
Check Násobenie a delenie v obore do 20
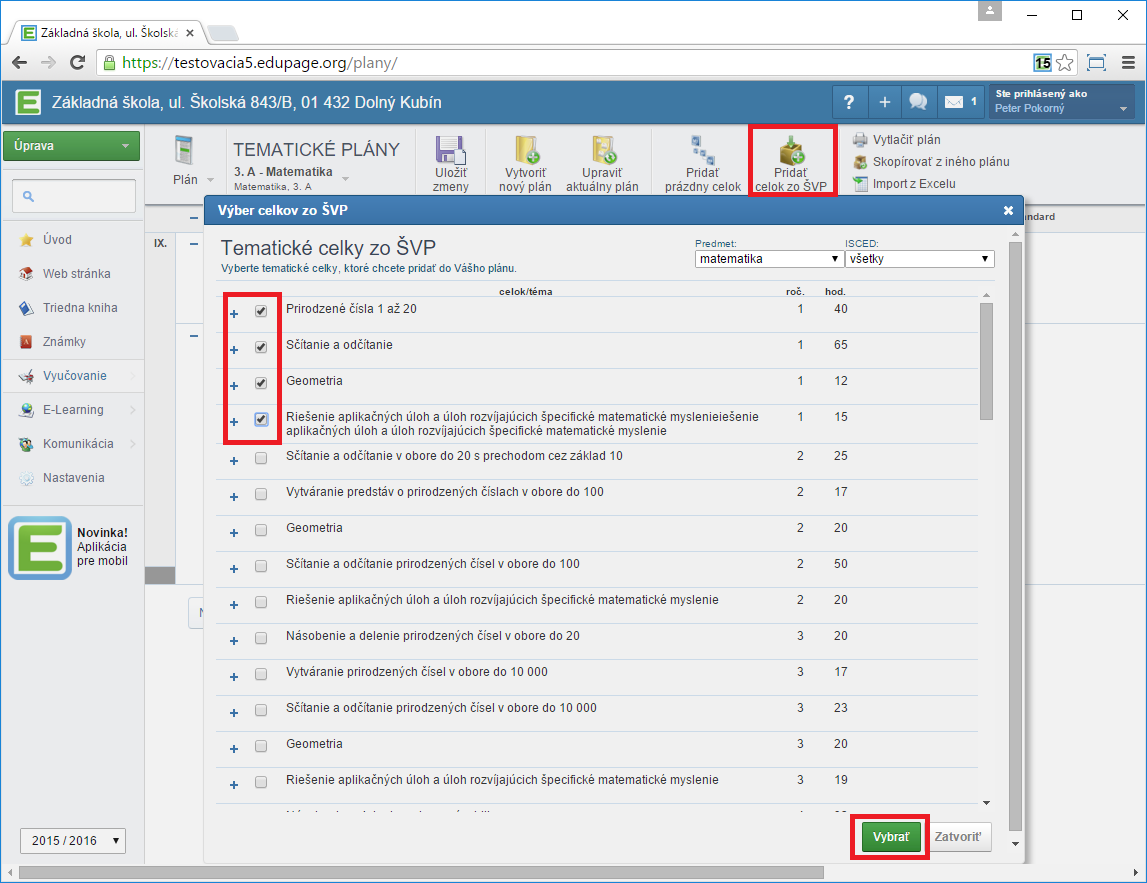click(261, 638)
